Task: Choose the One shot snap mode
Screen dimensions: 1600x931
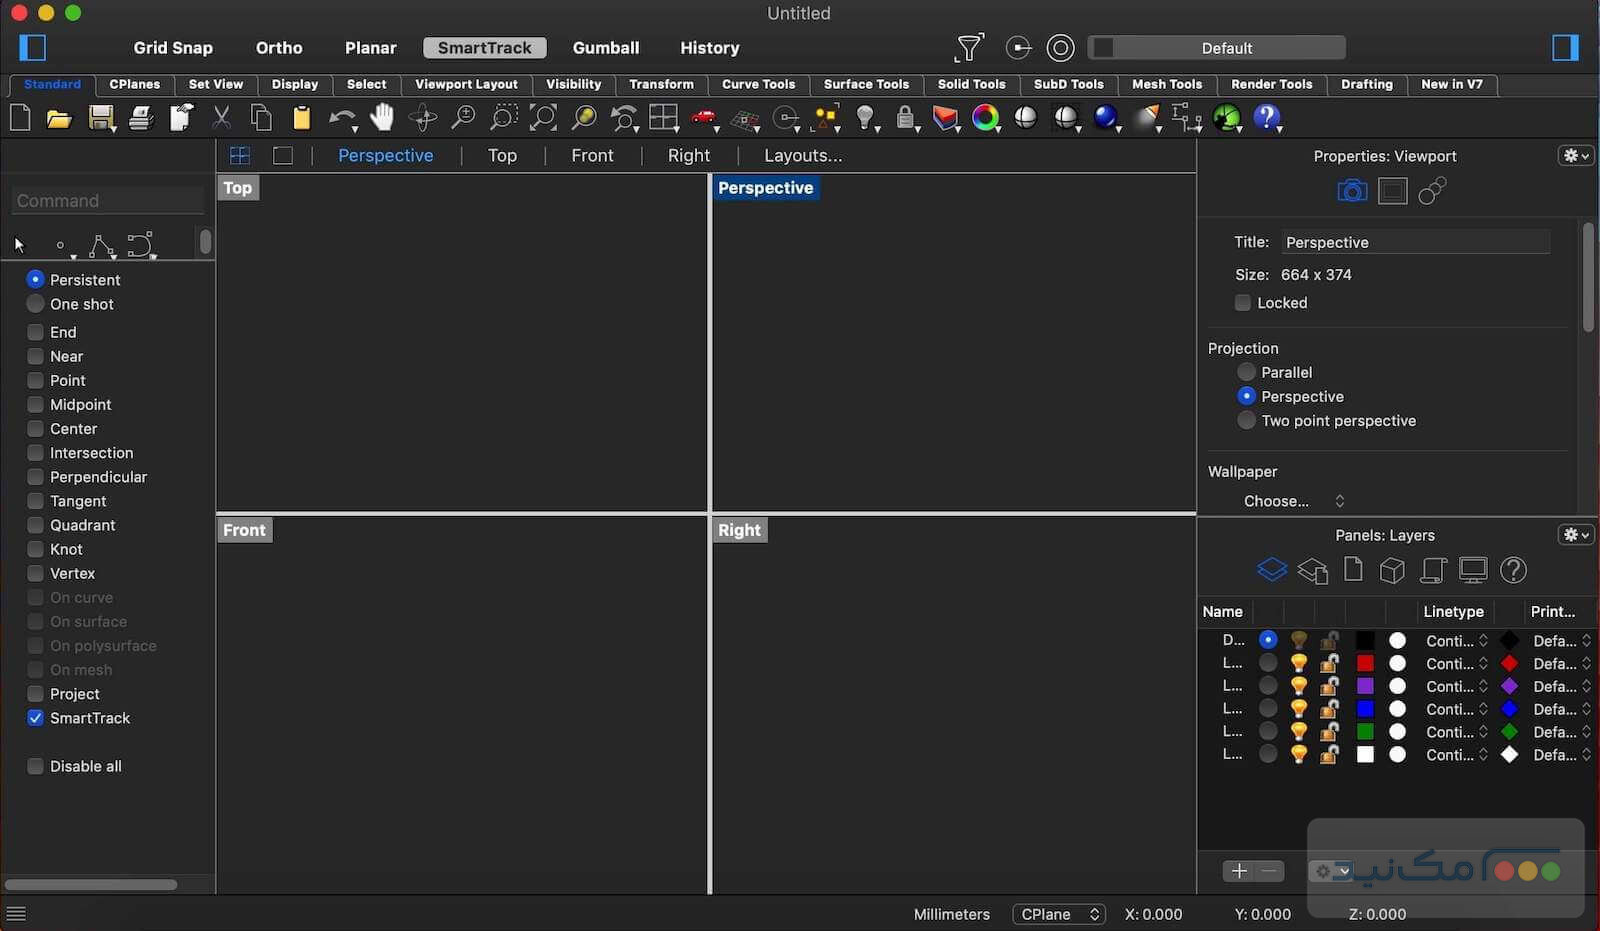Action: pos(36,304)
